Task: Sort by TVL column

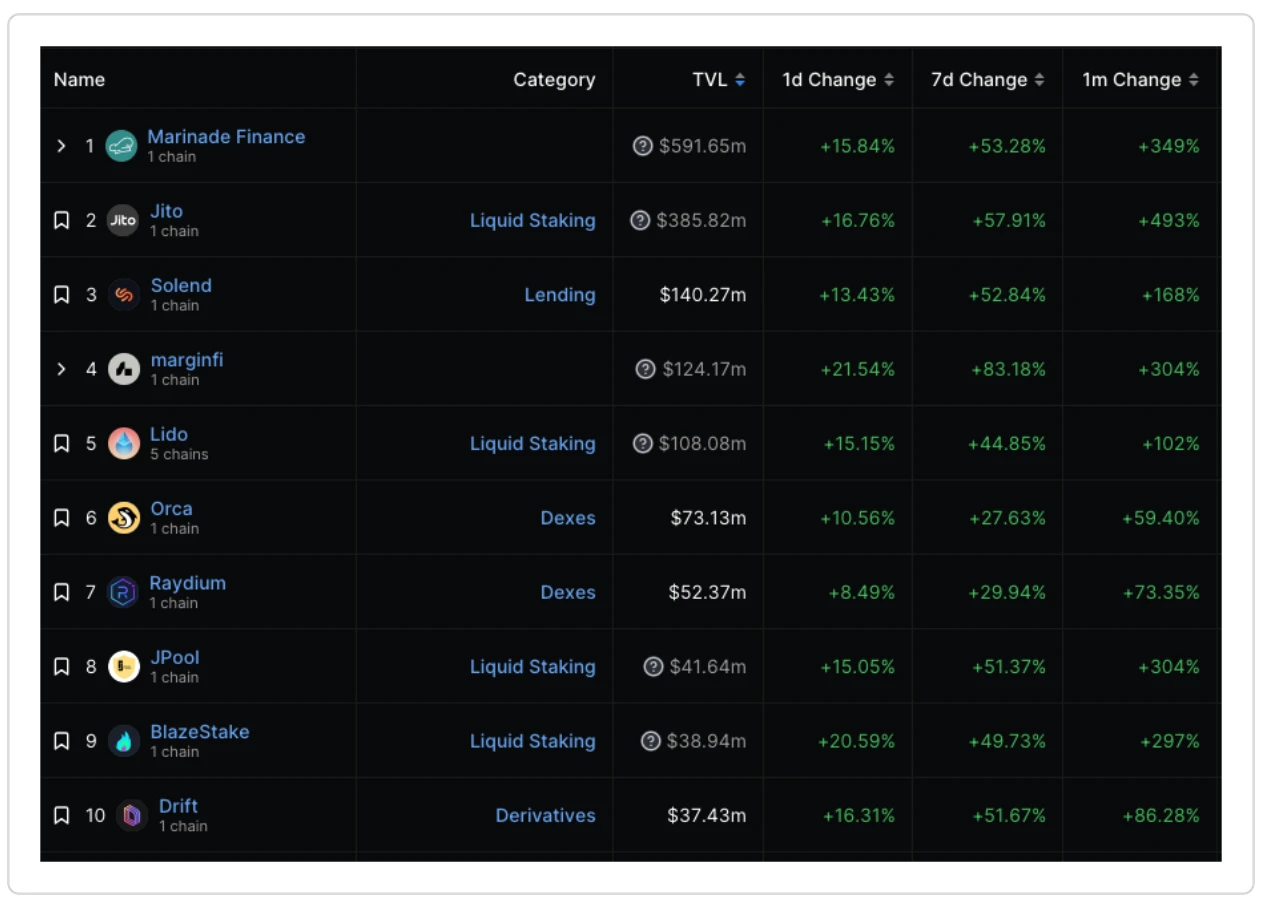Action: 739,80
